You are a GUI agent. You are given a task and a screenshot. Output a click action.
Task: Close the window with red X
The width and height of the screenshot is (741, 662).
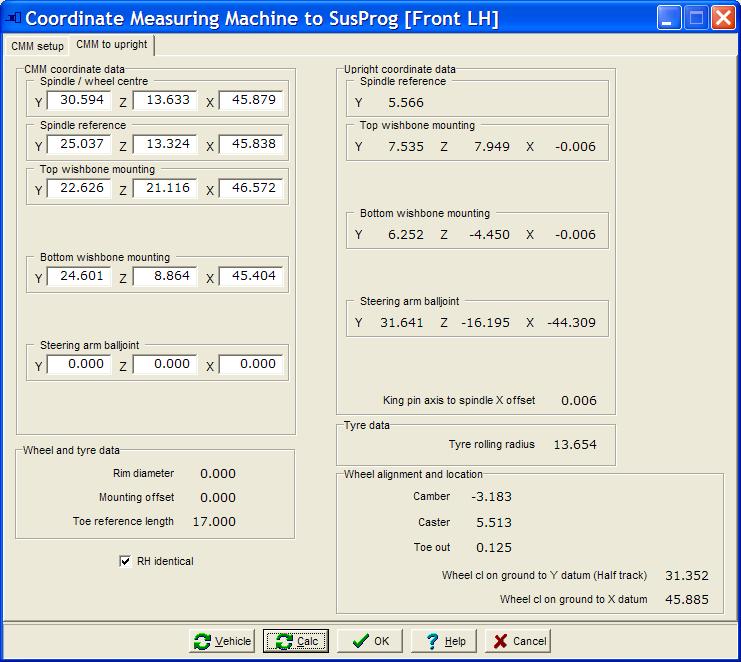pos(722,18)
